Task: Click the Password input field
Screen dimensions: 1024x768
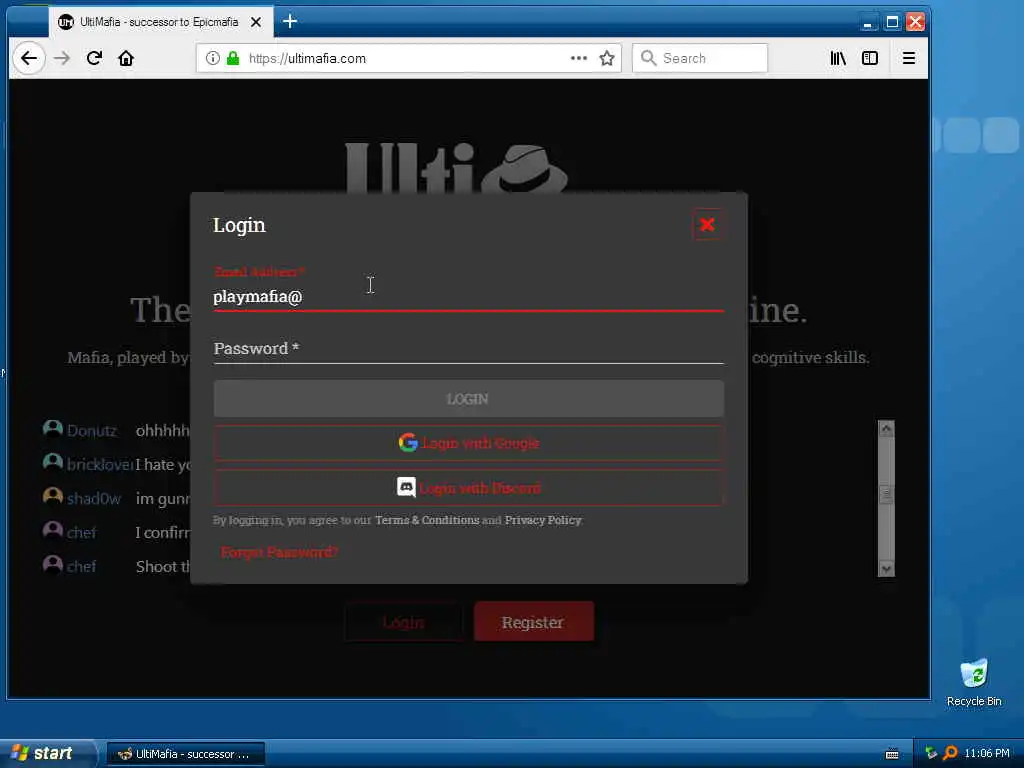Action: click(468, 349)
